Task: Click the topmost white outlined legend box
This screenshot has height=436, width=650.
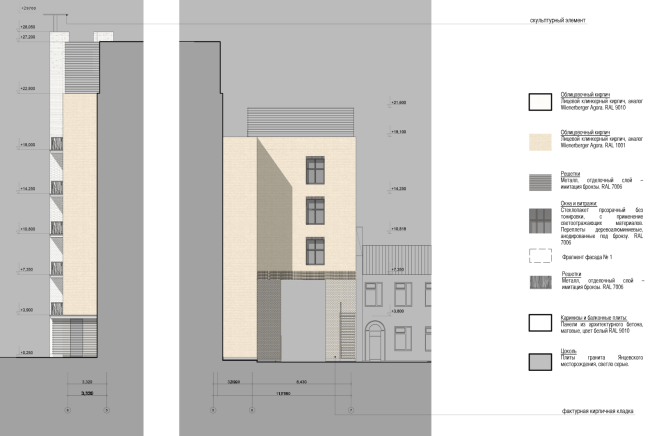Action: click(x=540, y=101)
